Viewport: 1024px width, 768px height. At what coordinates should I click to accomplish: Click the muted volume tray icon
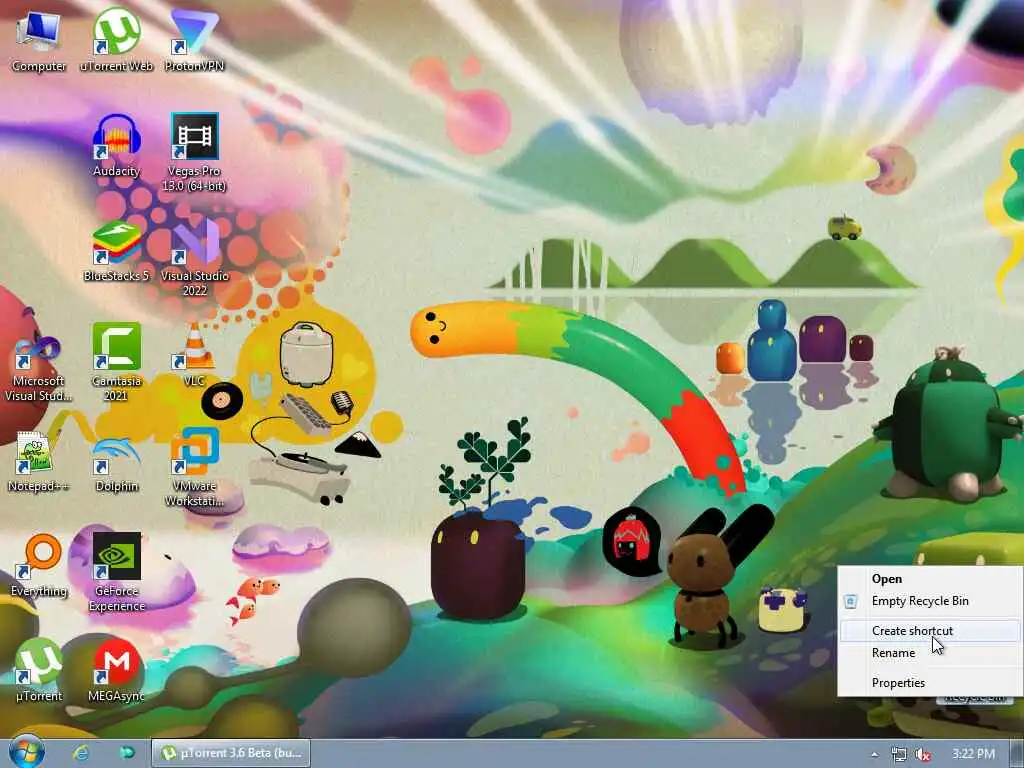pyautogui.click(x=923, y=754)
